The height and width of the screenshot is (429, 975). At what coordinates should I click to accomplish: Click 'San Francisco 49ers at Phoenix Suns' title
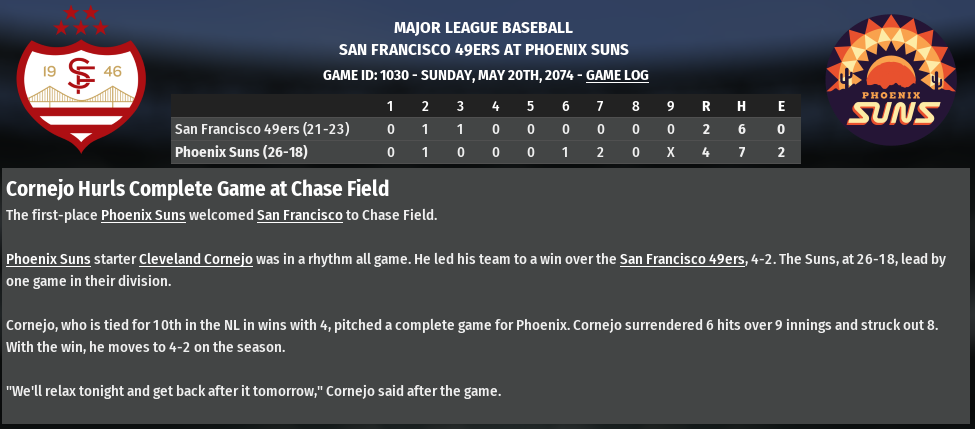[x=483, y=50]
